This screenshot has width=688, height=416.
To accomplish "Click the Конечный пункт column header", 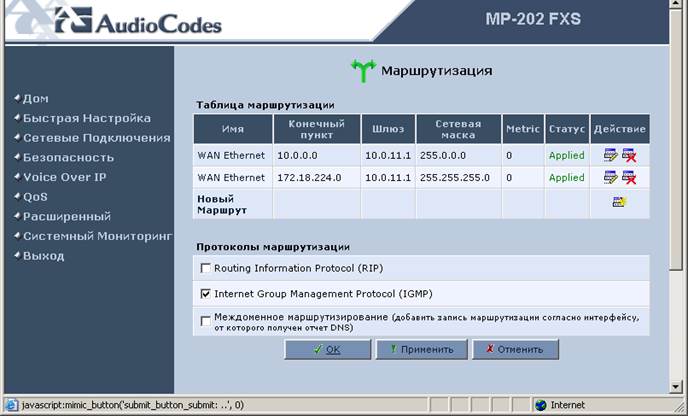I will [x=316, y=129].
